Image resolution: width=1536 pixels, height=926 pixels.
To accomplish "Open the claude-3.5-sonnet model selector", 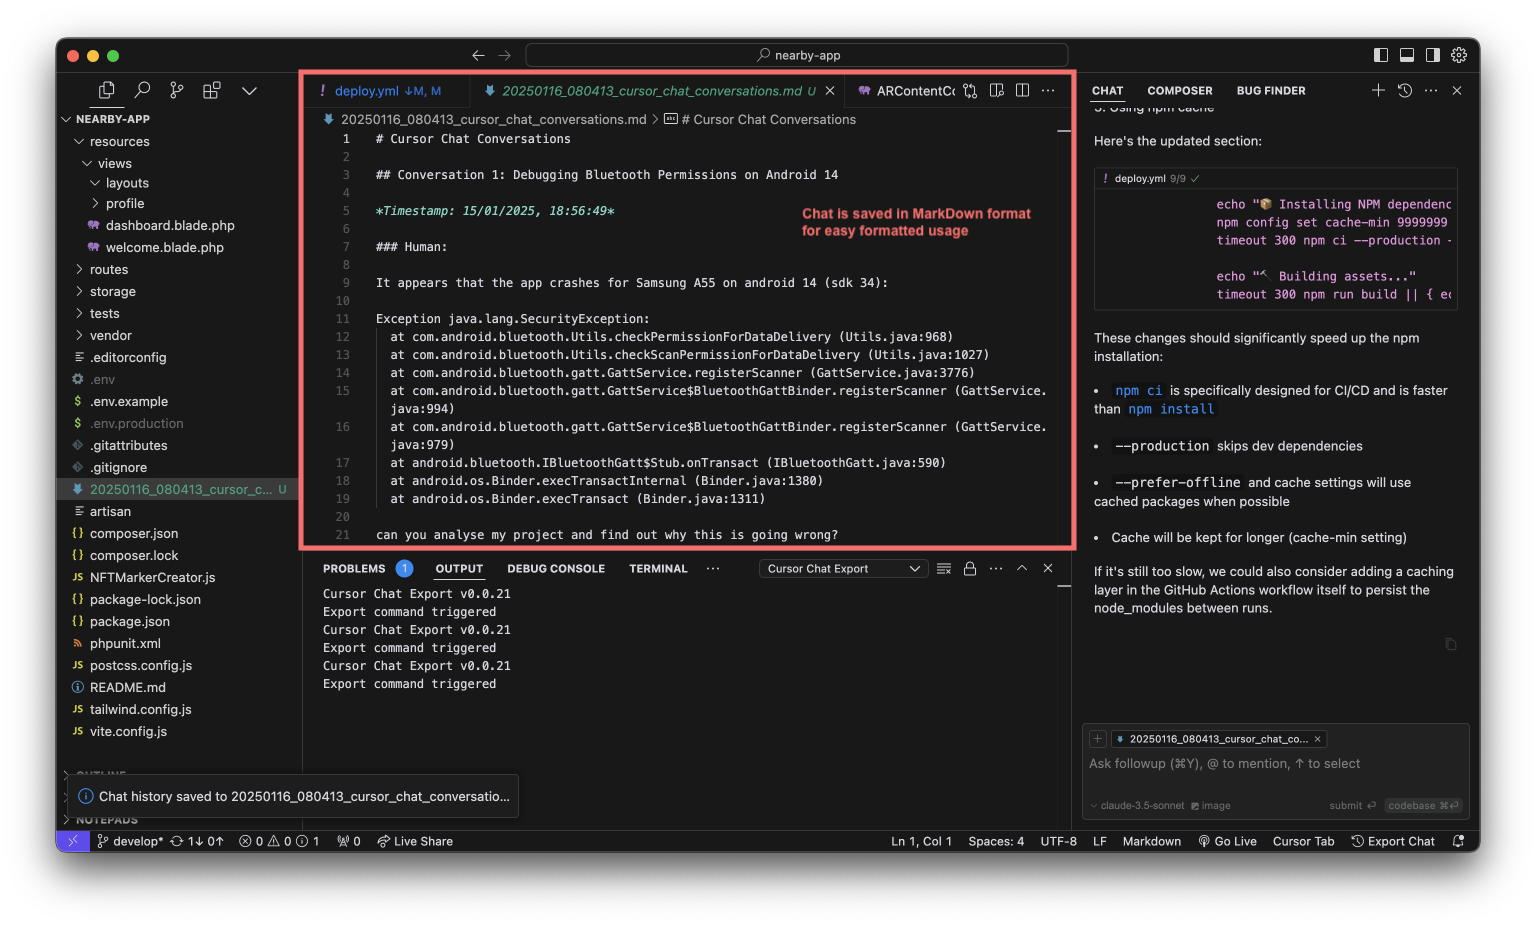I will pos(1137,806).
